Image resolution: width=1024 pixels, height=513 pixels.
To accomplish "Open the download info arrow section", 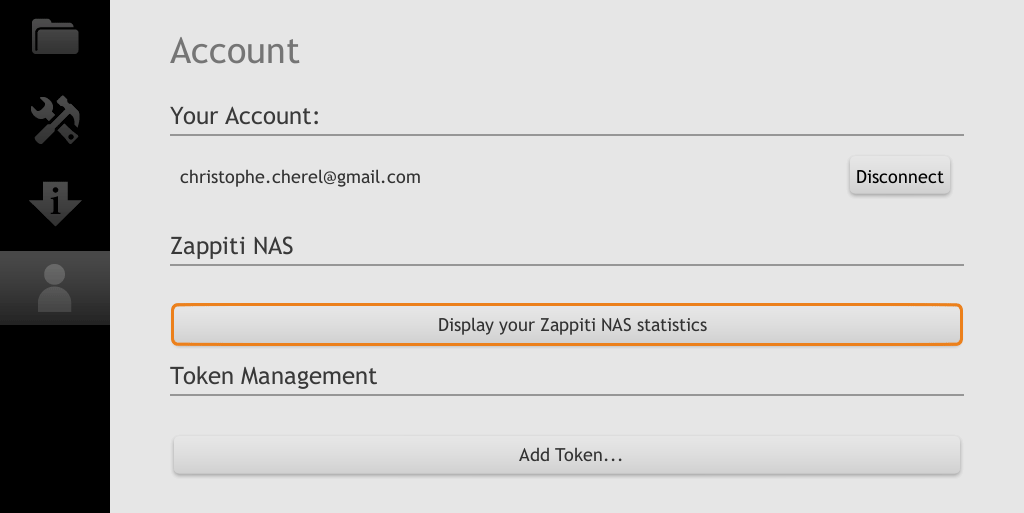I will (x=55, y=204).
